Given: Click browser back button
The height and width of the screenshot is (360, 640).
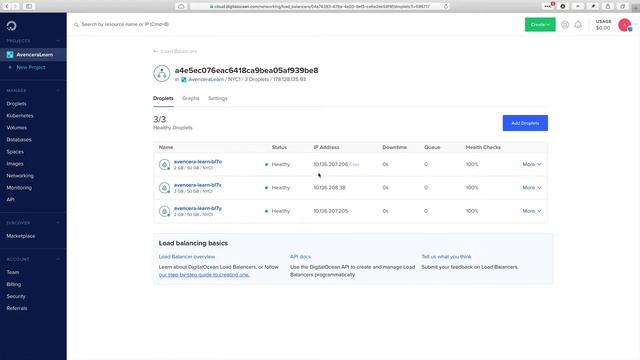Looking at the screenshot, I should (x=7, y=6).
